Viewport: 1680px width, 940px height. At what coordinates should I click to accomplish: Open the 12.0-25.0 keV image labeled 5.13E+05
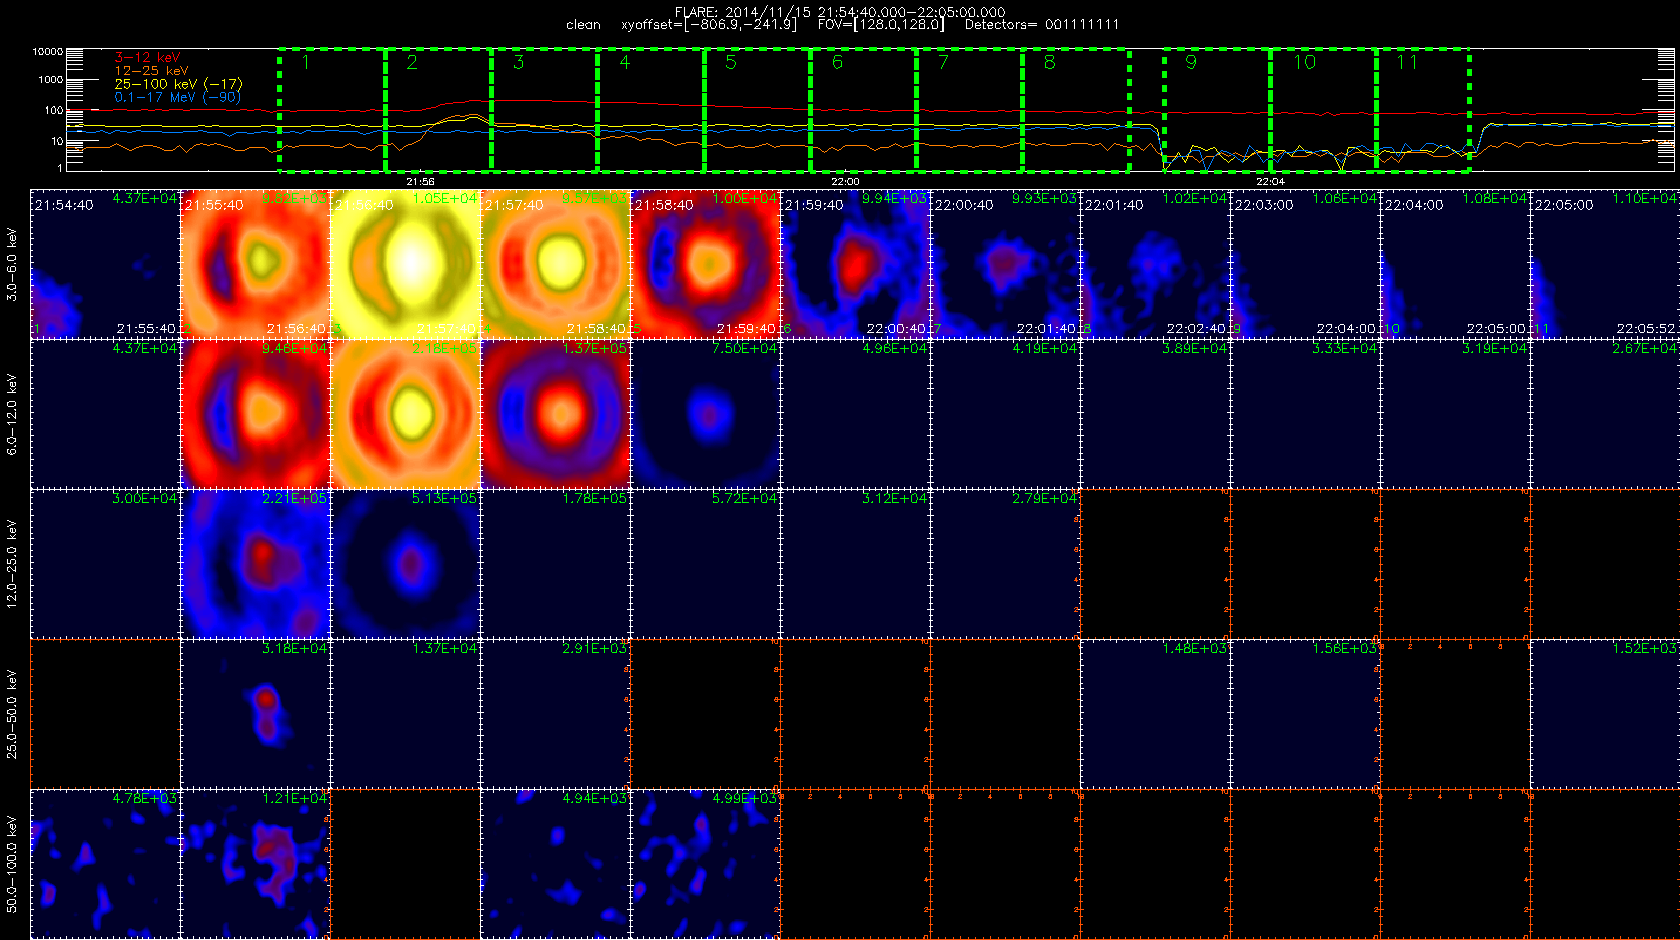point(405,564)
